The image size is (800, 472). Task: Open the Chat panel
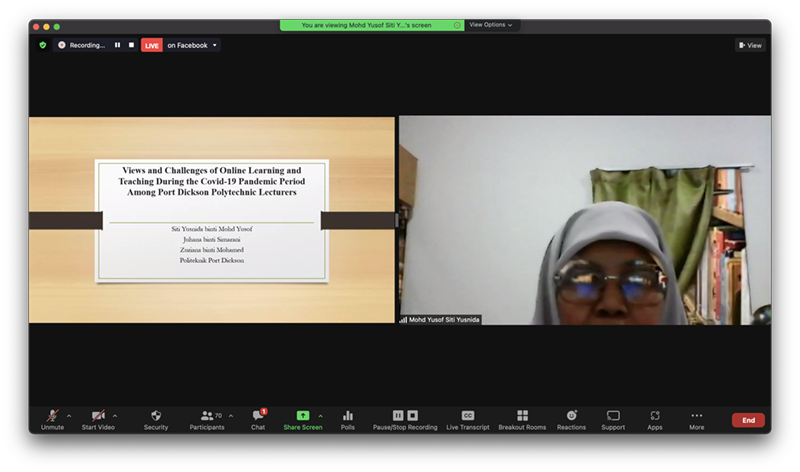[258, 415]
